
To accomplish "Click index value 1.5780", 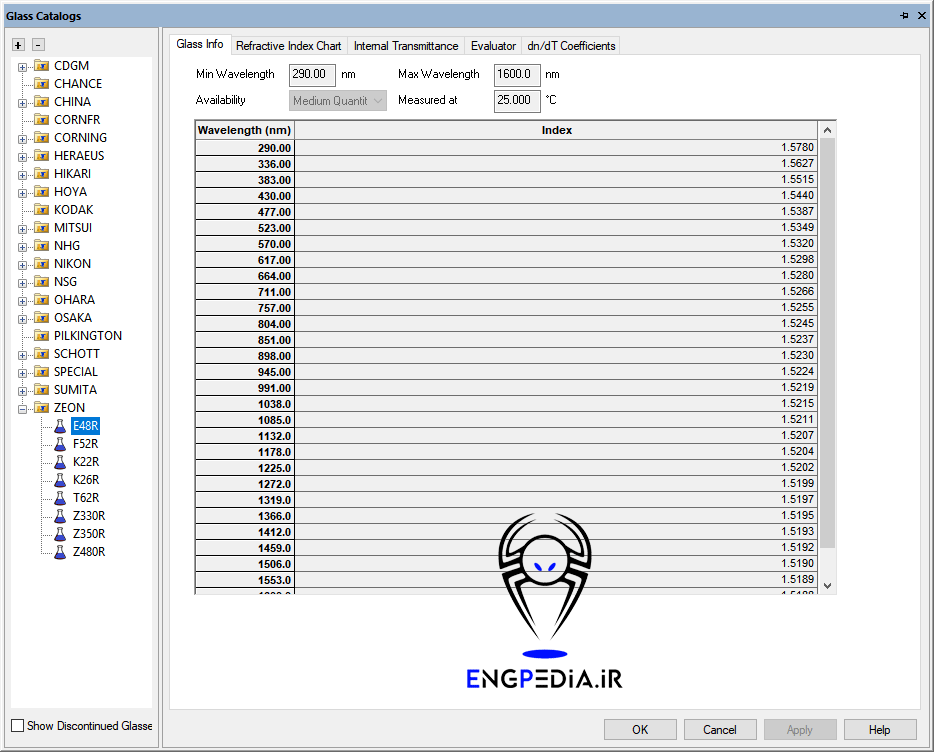I will coord(797,147).
